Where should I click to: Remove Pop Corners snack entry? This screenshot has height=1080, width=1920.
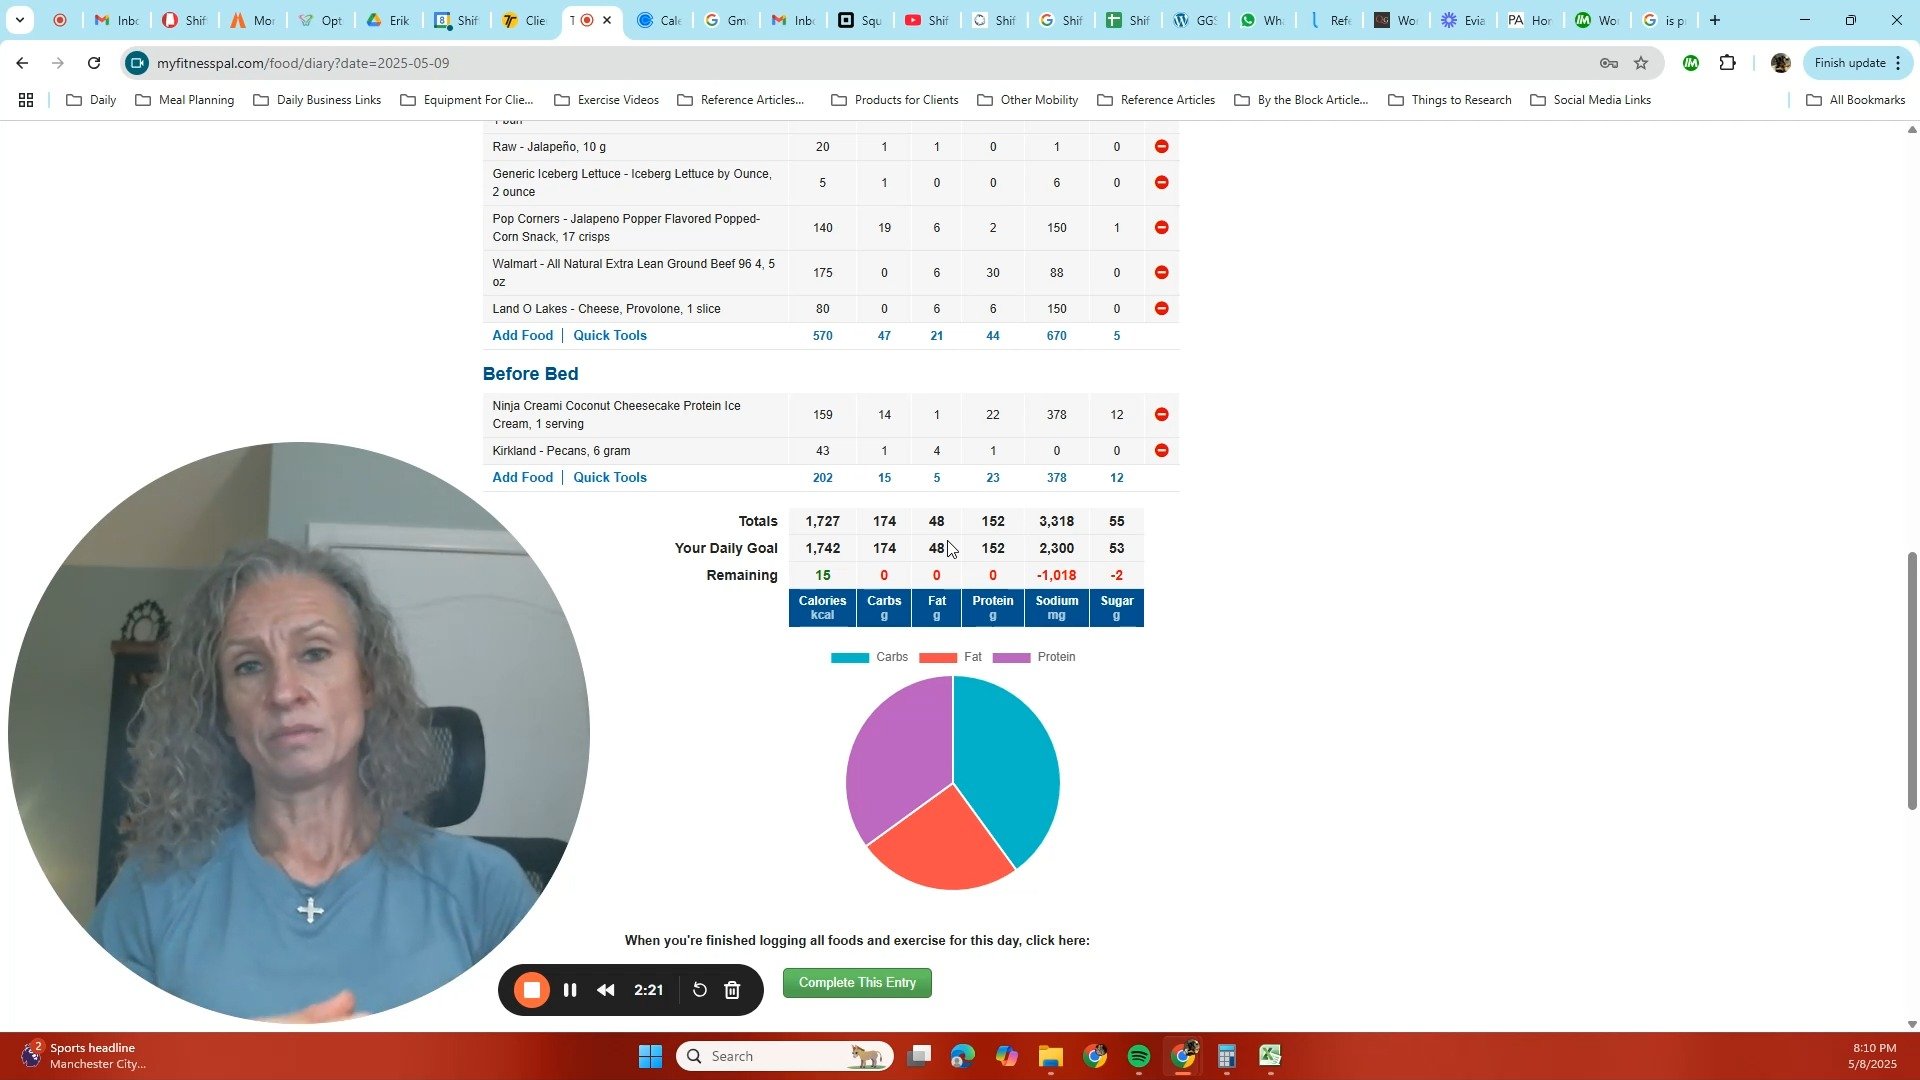[1161, 228]
